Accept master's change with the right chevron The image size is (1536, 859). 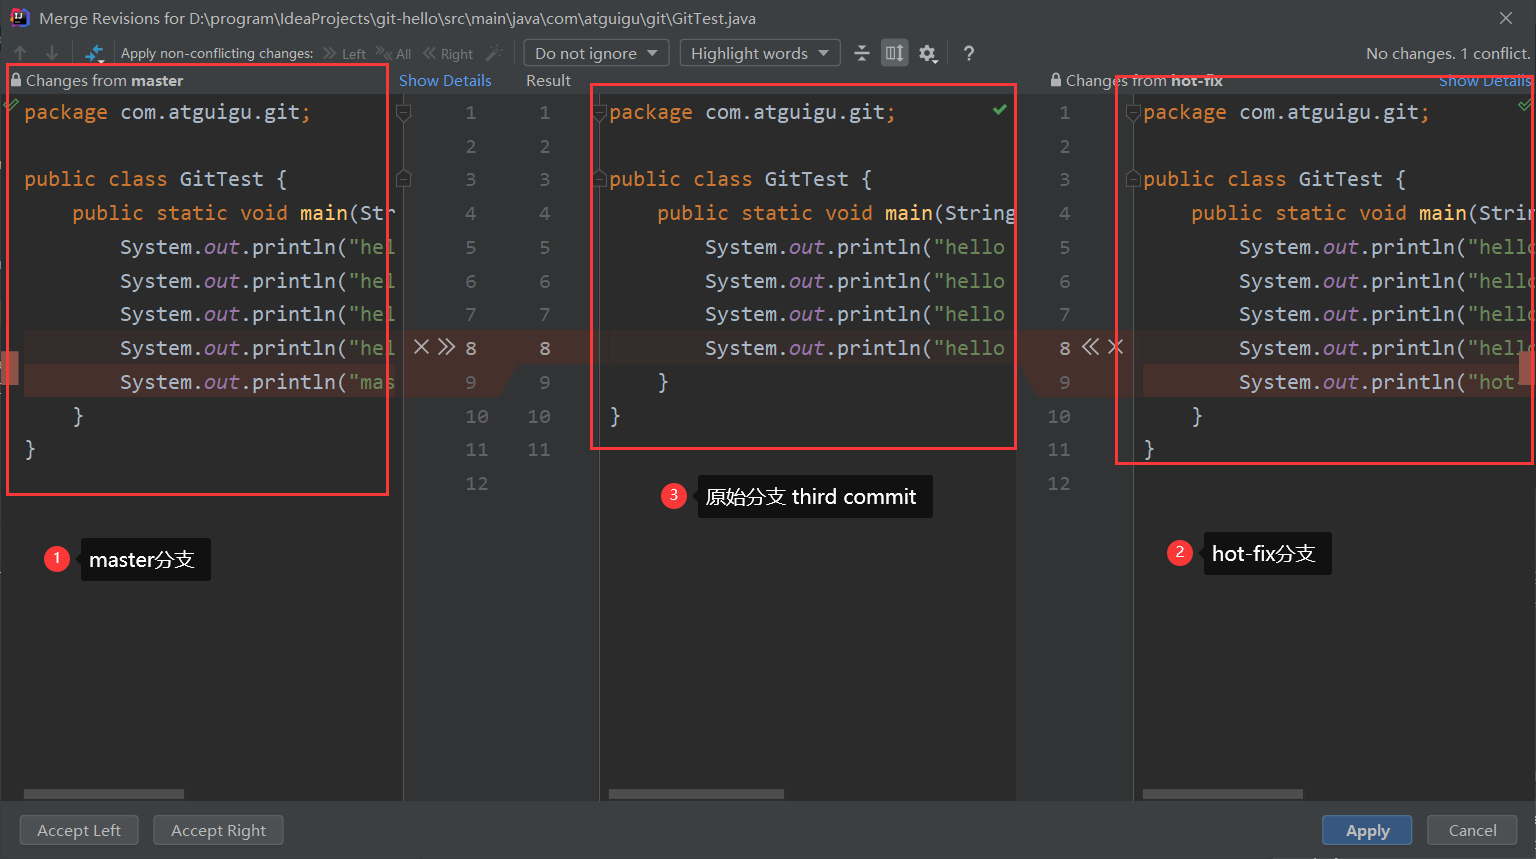click(444, 347)
